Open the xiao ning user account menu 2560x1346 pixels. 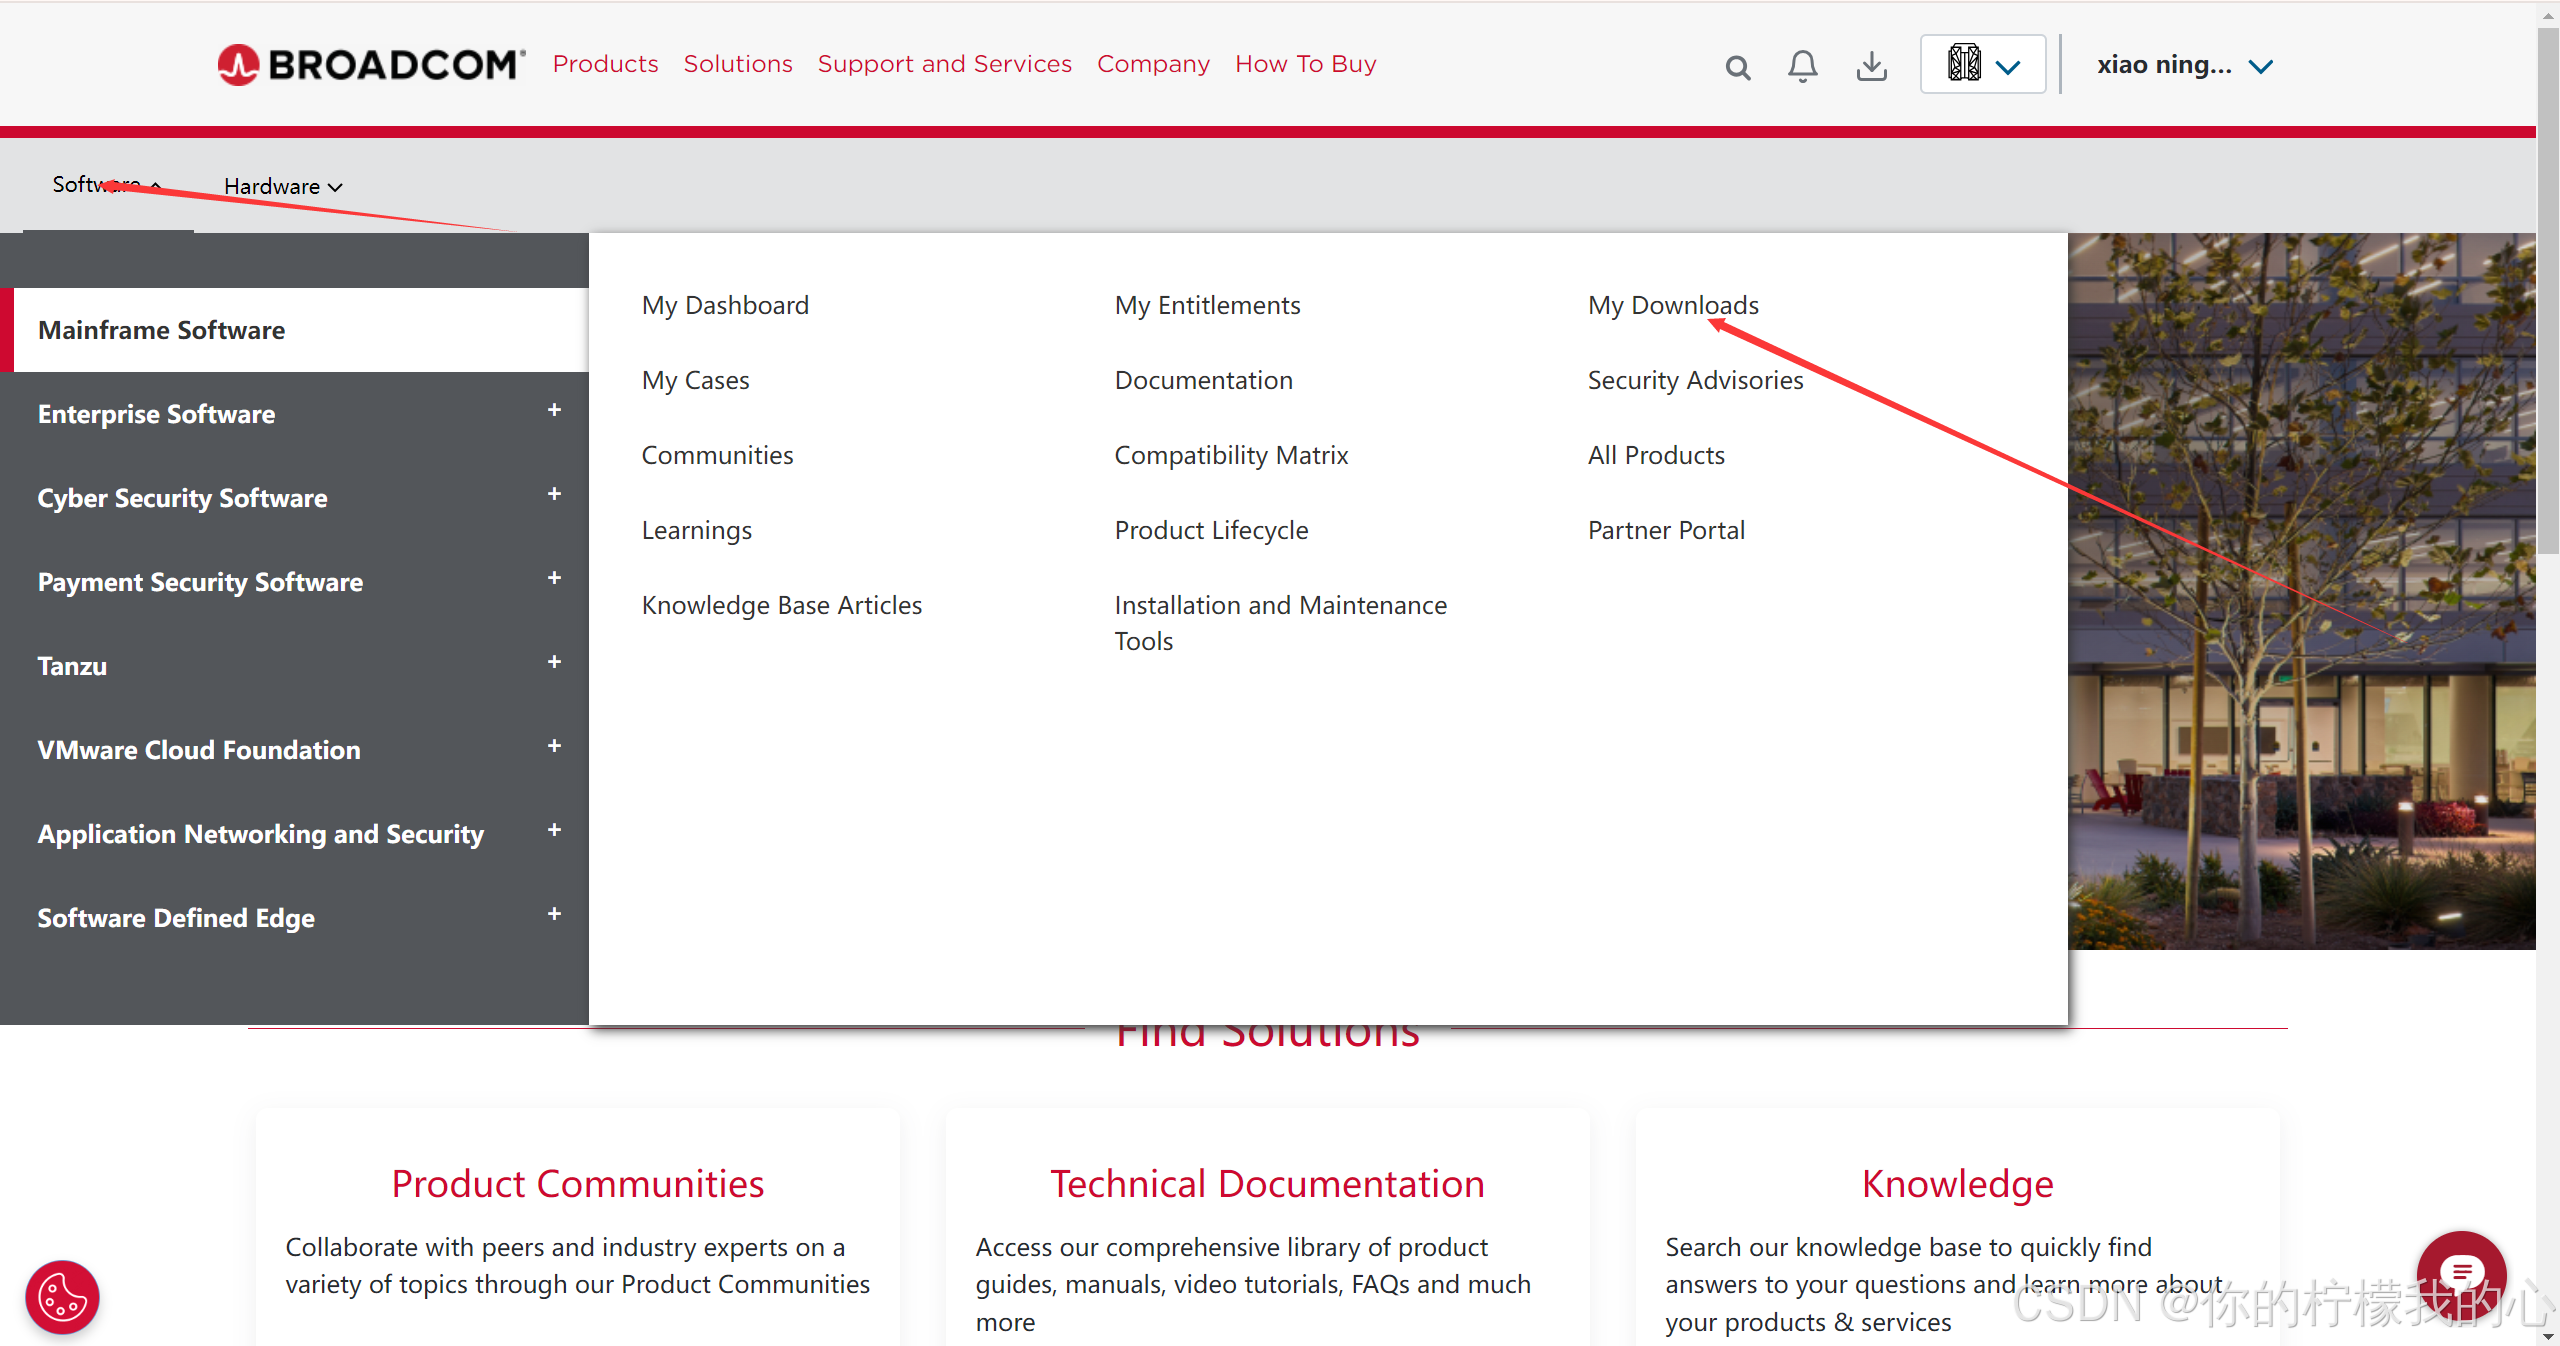tap(2185, 65)
